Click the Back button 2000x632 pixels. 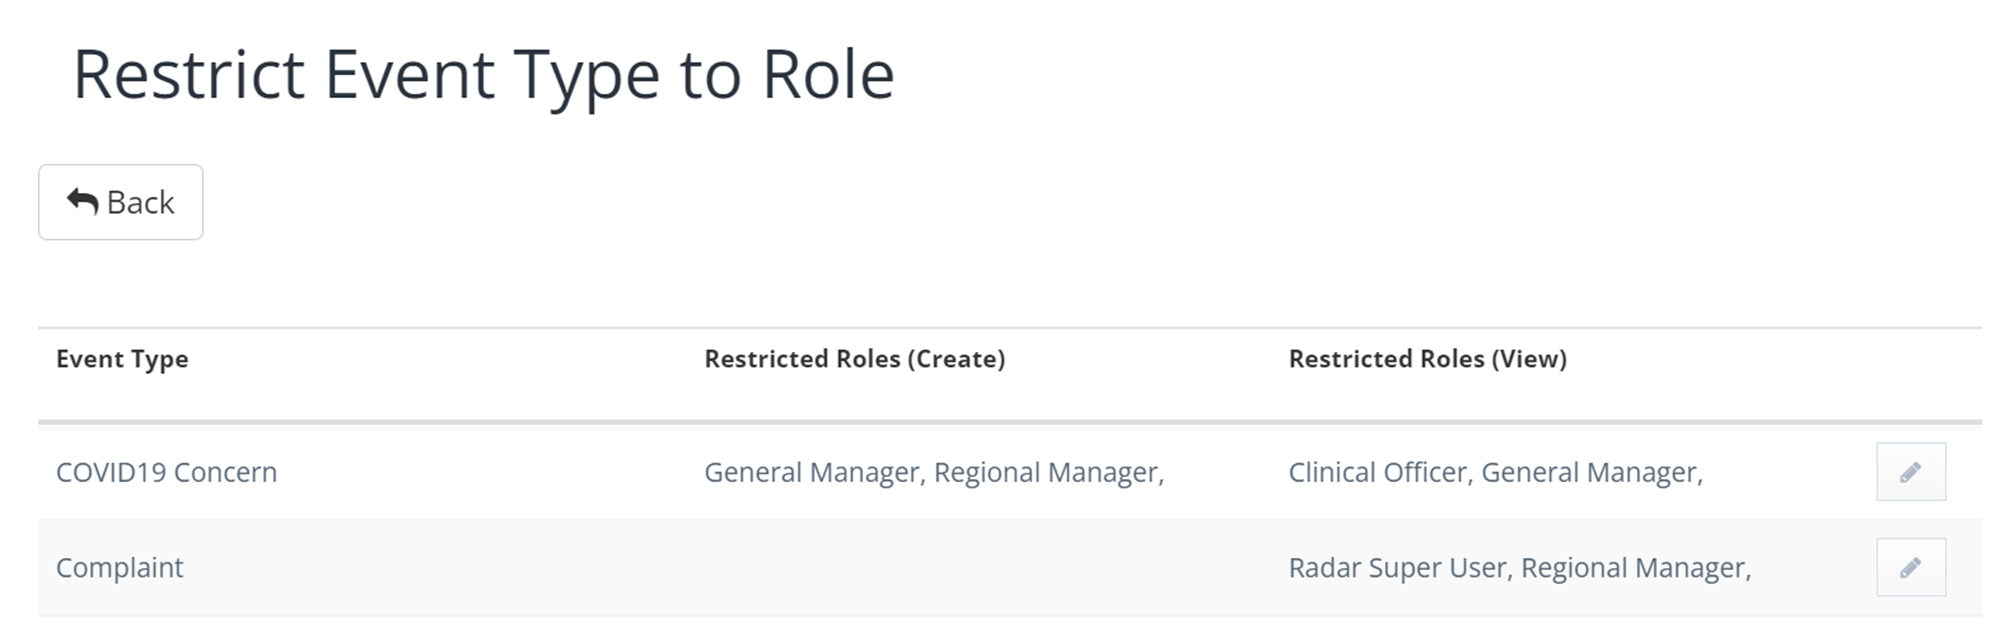[x=120, y=202]
